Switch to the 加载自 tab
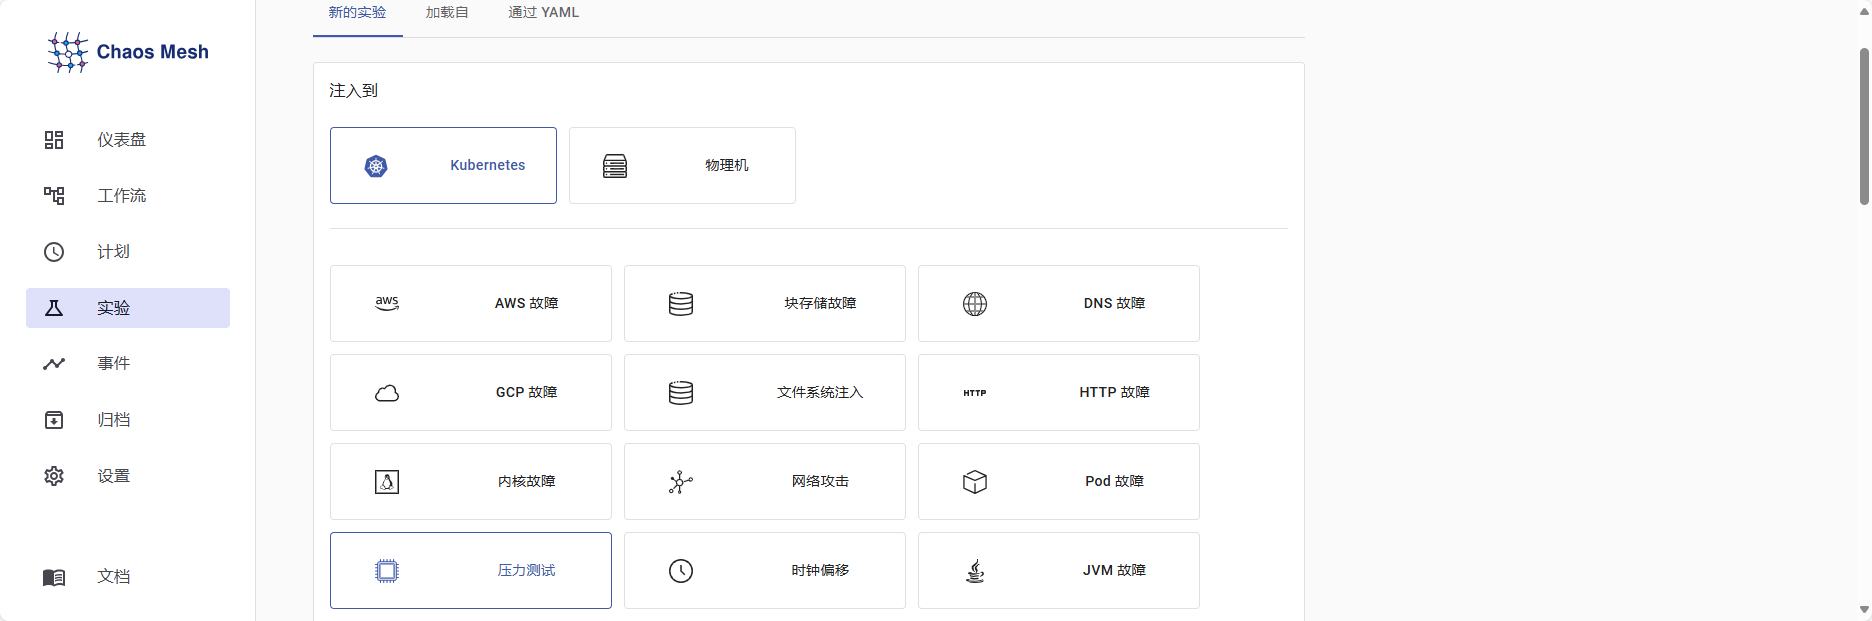 (x=447, y=13)
